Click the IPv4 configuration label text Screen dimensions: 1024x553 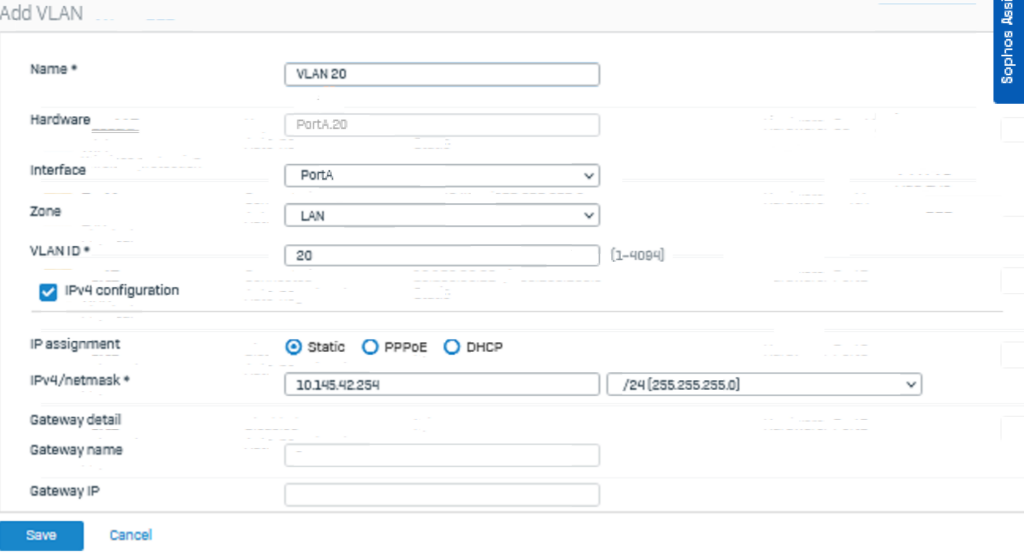(121, 291)
